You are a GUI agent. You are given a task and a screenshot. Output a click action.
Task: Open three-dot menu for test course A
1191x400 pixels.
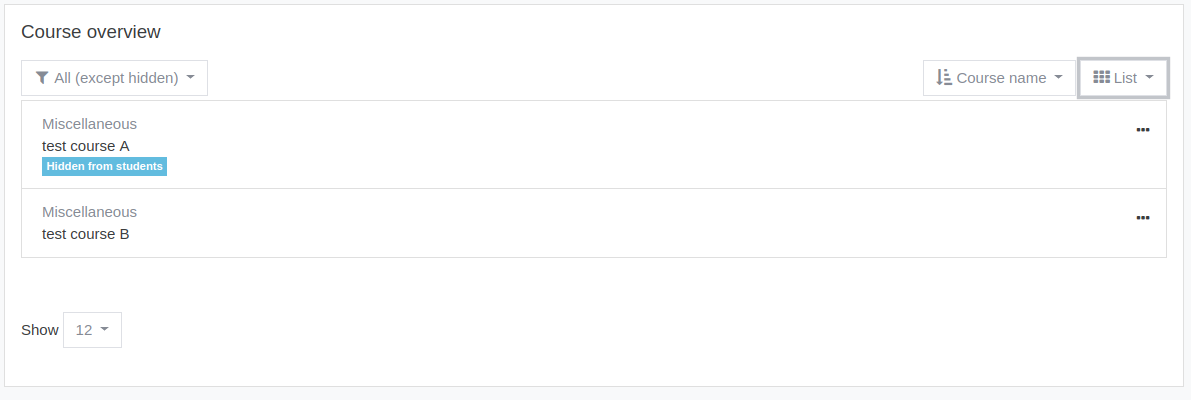coord(1142,130)
